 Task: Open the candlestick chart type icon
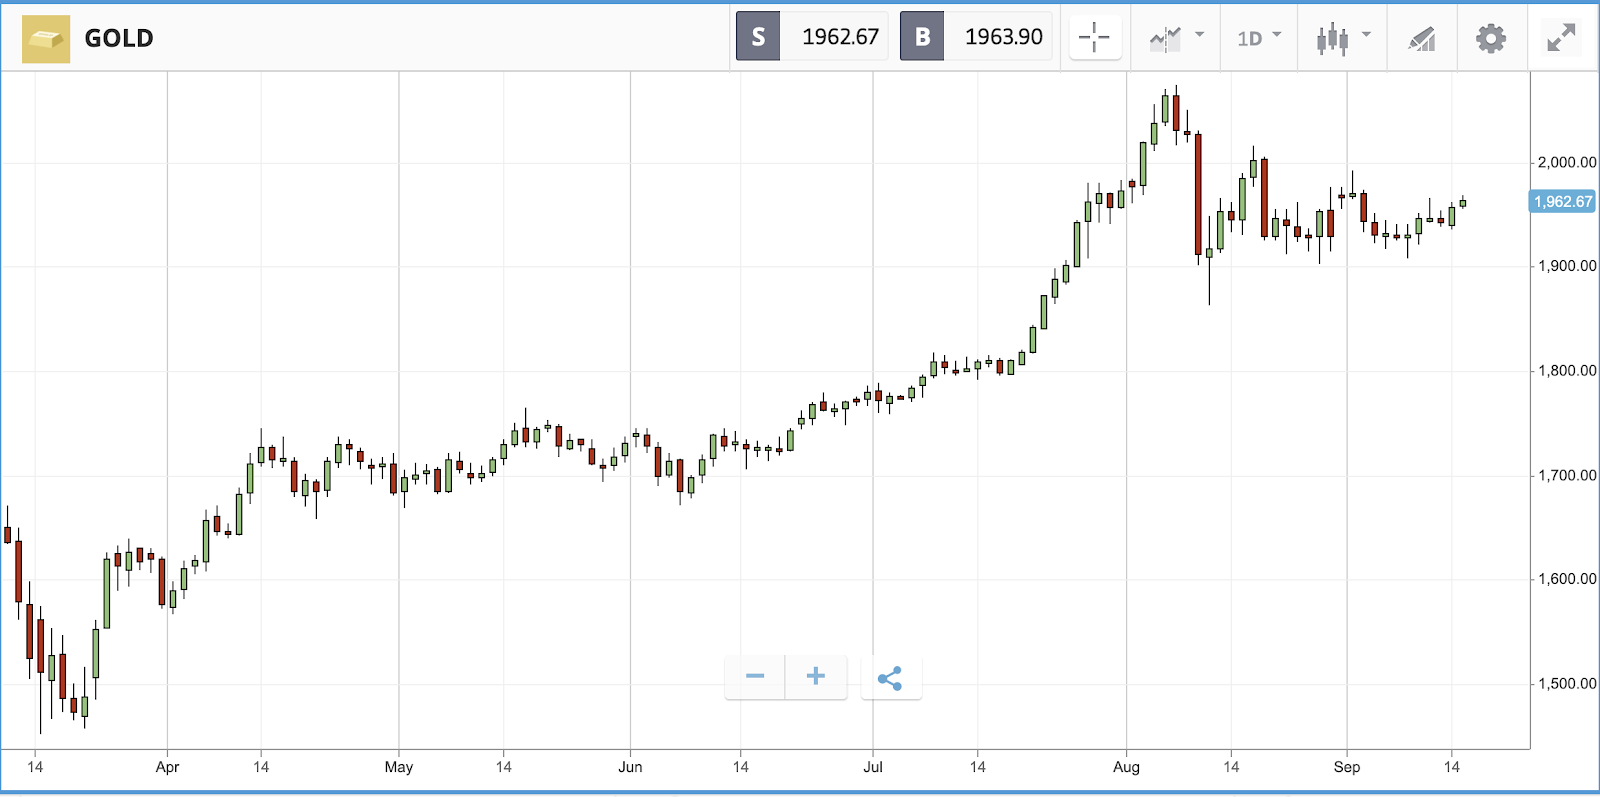(x=1332, y=39)
